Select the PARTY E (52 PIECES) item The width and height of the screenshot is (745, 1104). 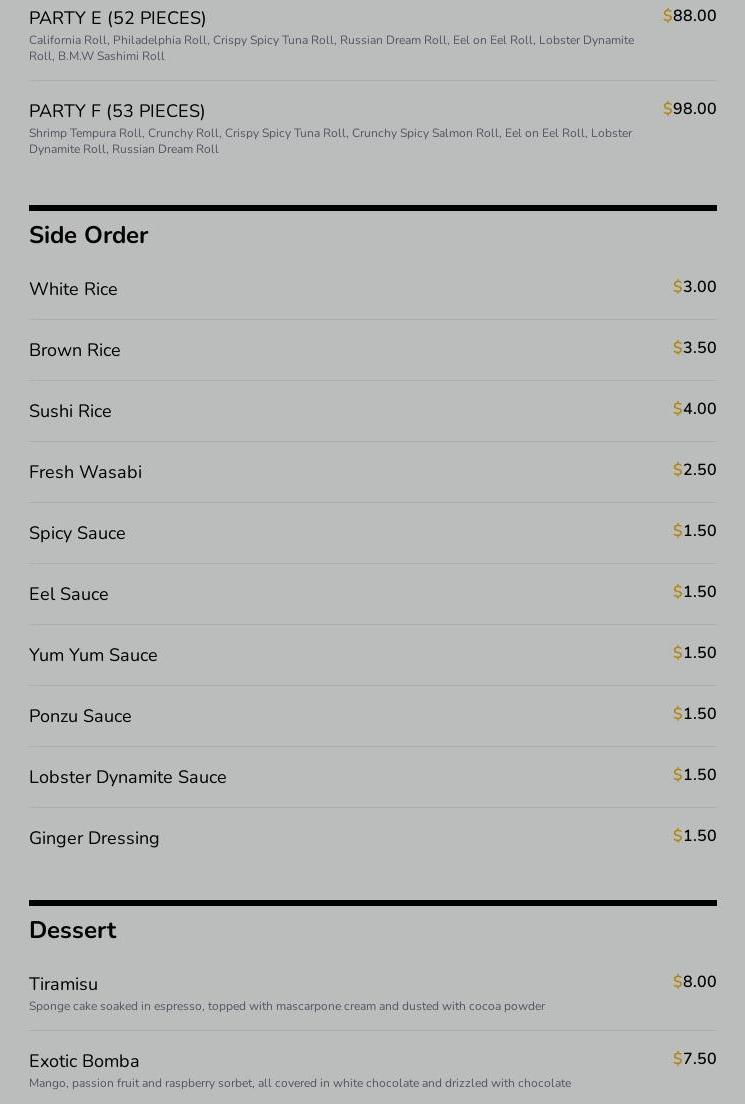(x=372, y=35)
